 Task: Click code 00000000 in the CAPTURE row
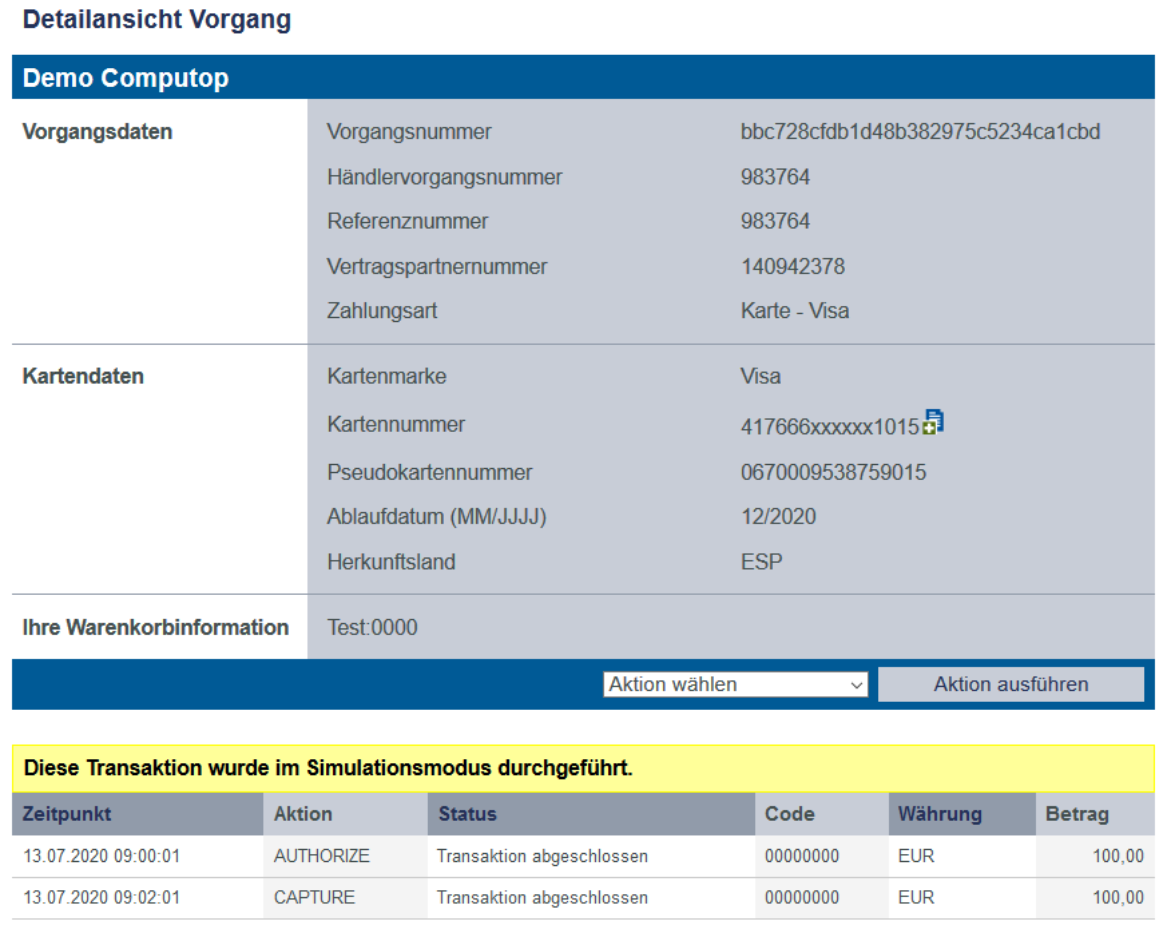point(801,897)
